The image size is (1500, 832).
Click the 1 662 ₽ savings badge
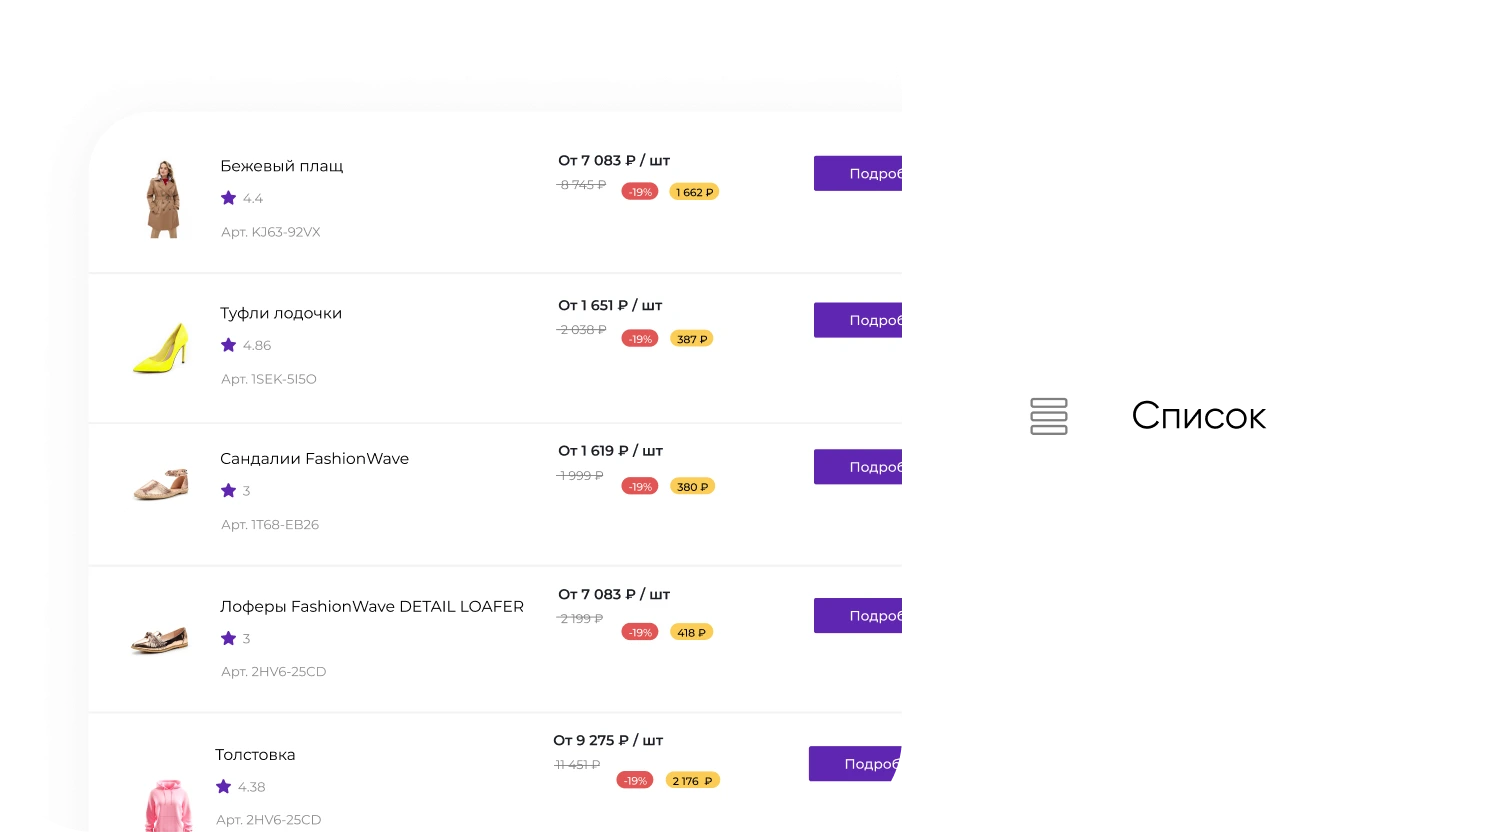(694, 192)
